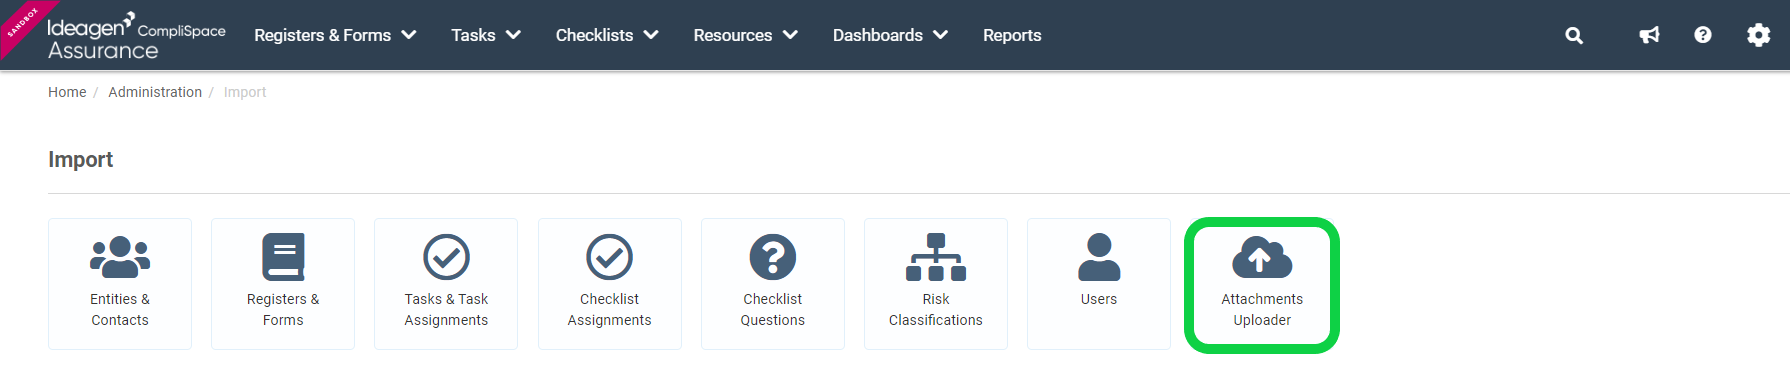The image size is (1790, 381).
Task: Expand the Dashboards menu chevron
Action: click(940, 35)
